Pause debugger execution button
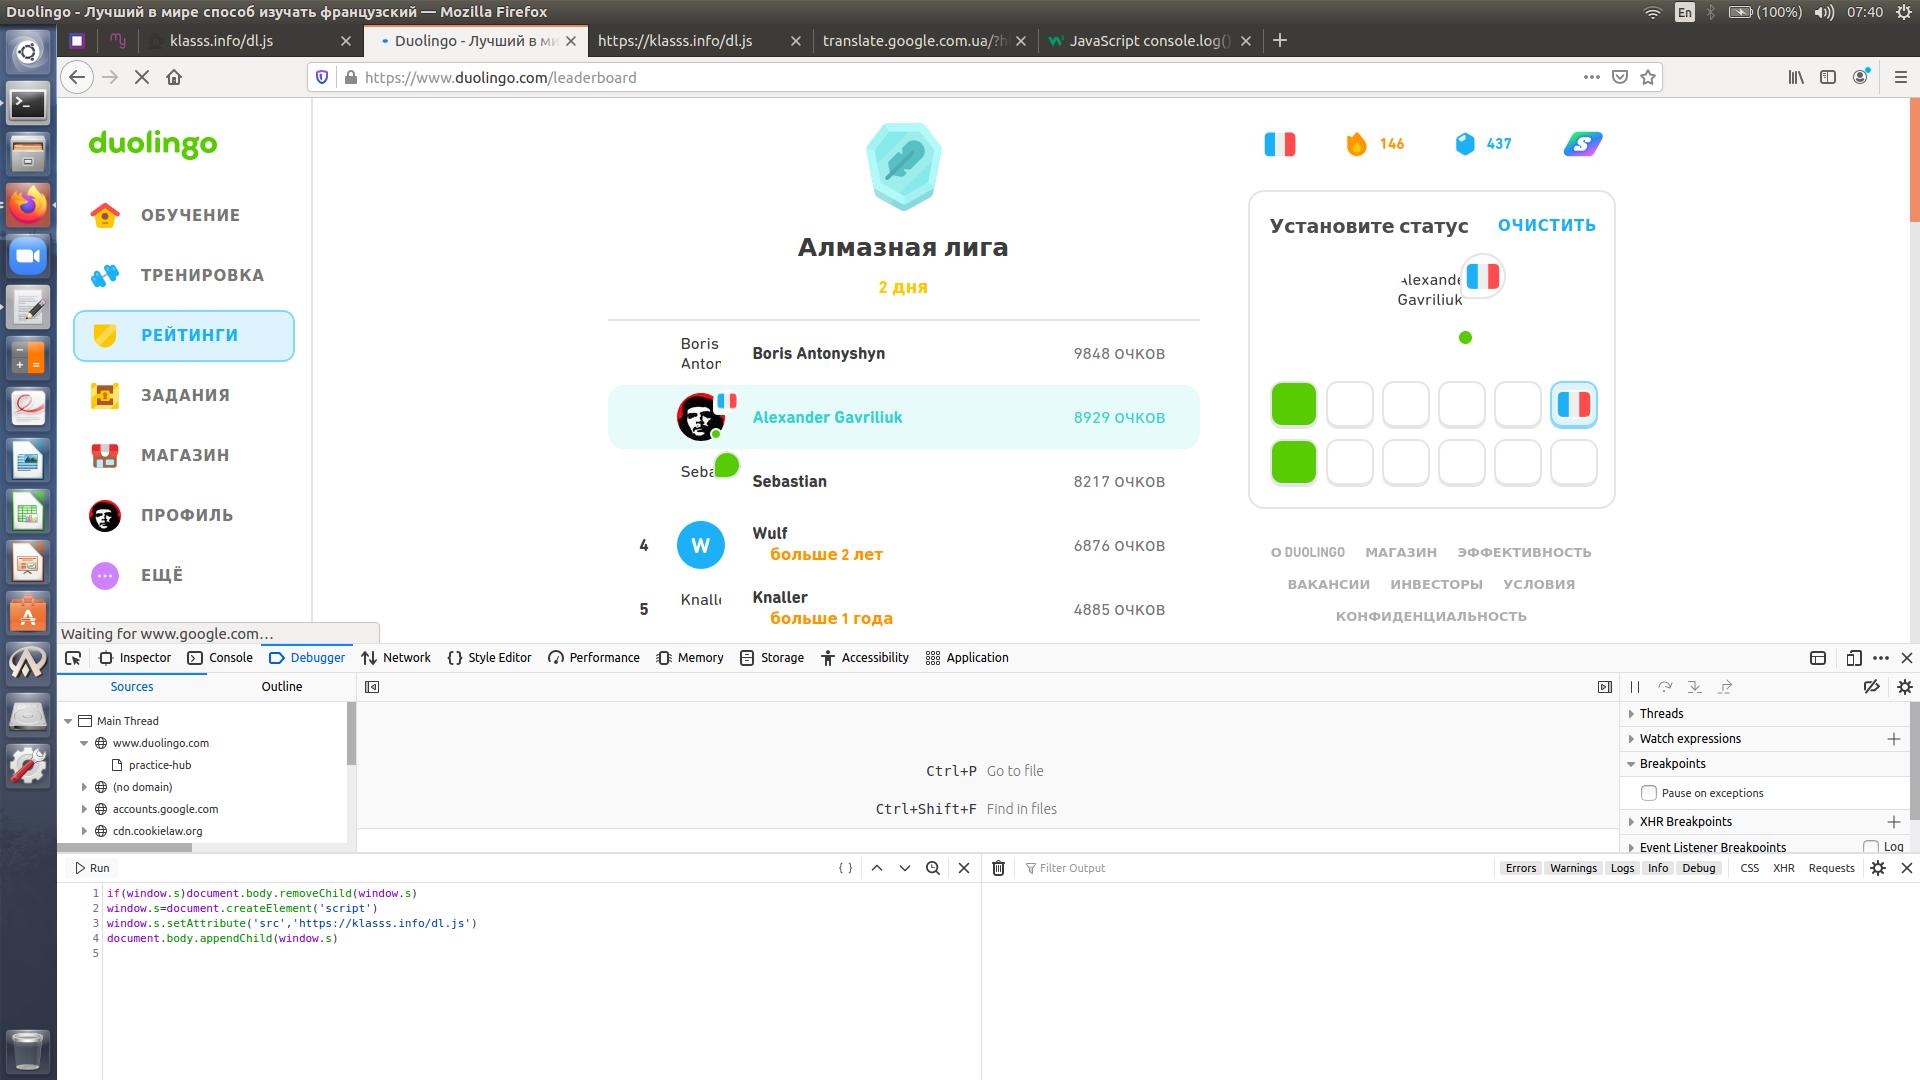This screenshot has height=1080, width=1920. [1635, 687]
